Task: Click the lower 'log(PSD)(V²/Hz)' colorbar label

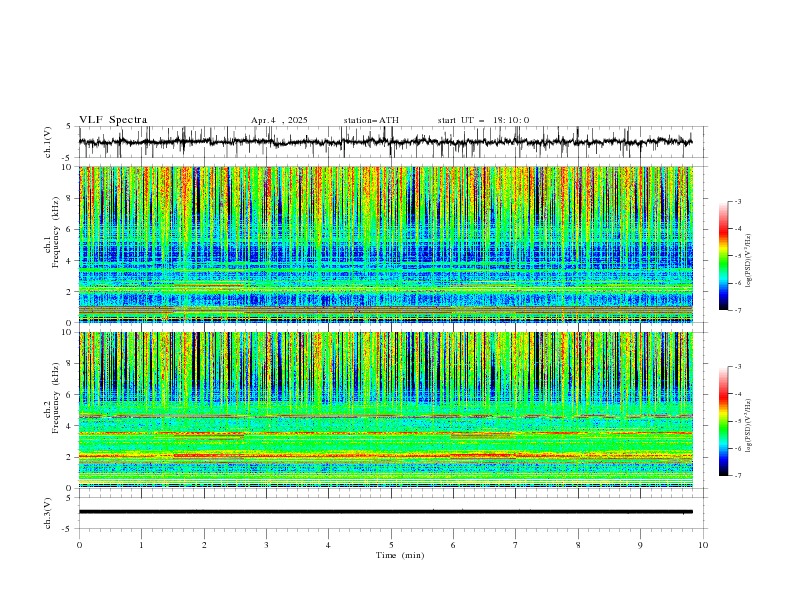Action: coord(748,425)
